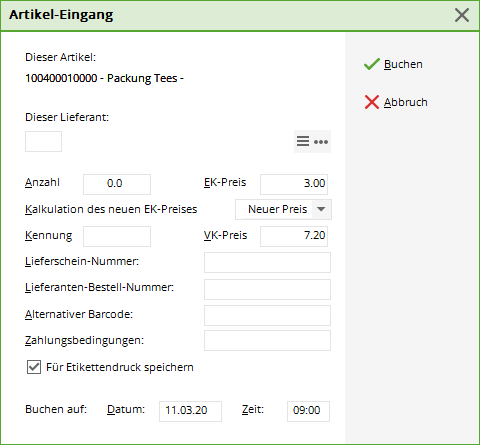This screenshot has height=445, width=480.
Task: Click the red X Abbruch icon
Action: point(372,102)
